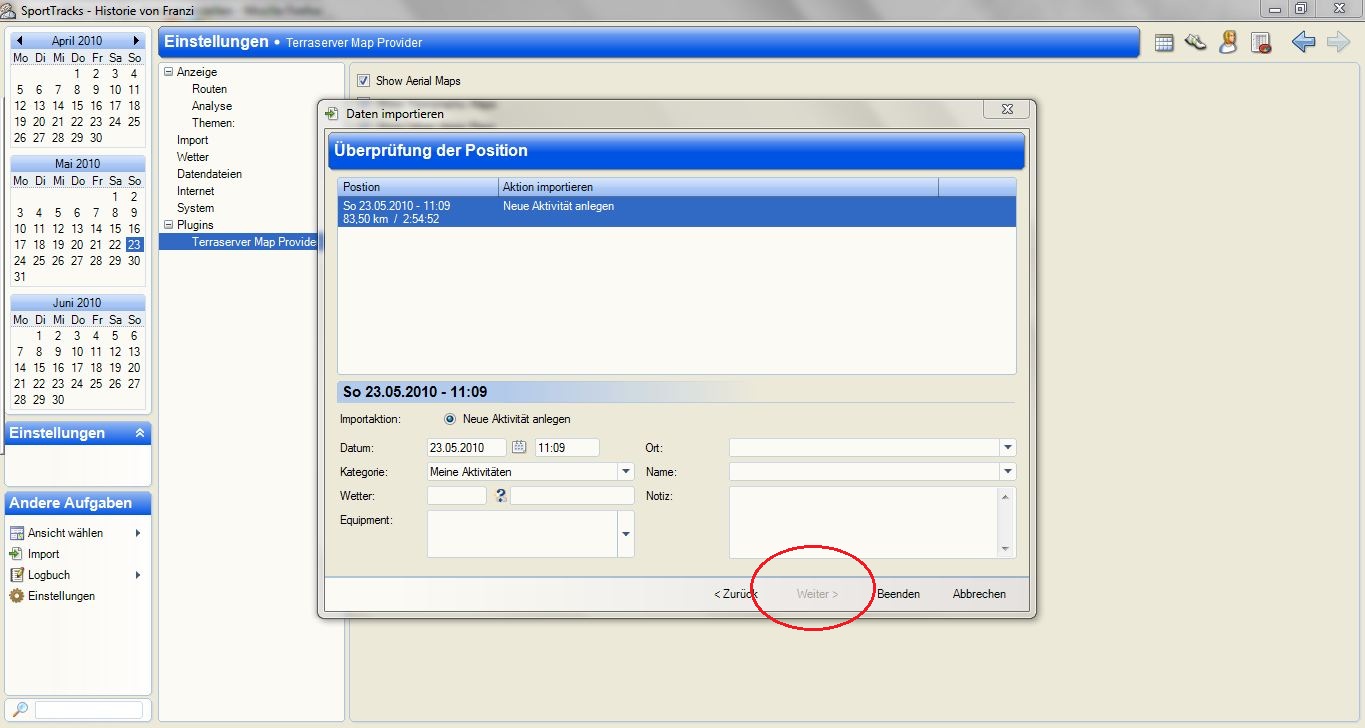Image resolution: width=1365 pixels, height=728 pixels.
Task: Click the weather help question mark icon
Action: click(500, 496)
